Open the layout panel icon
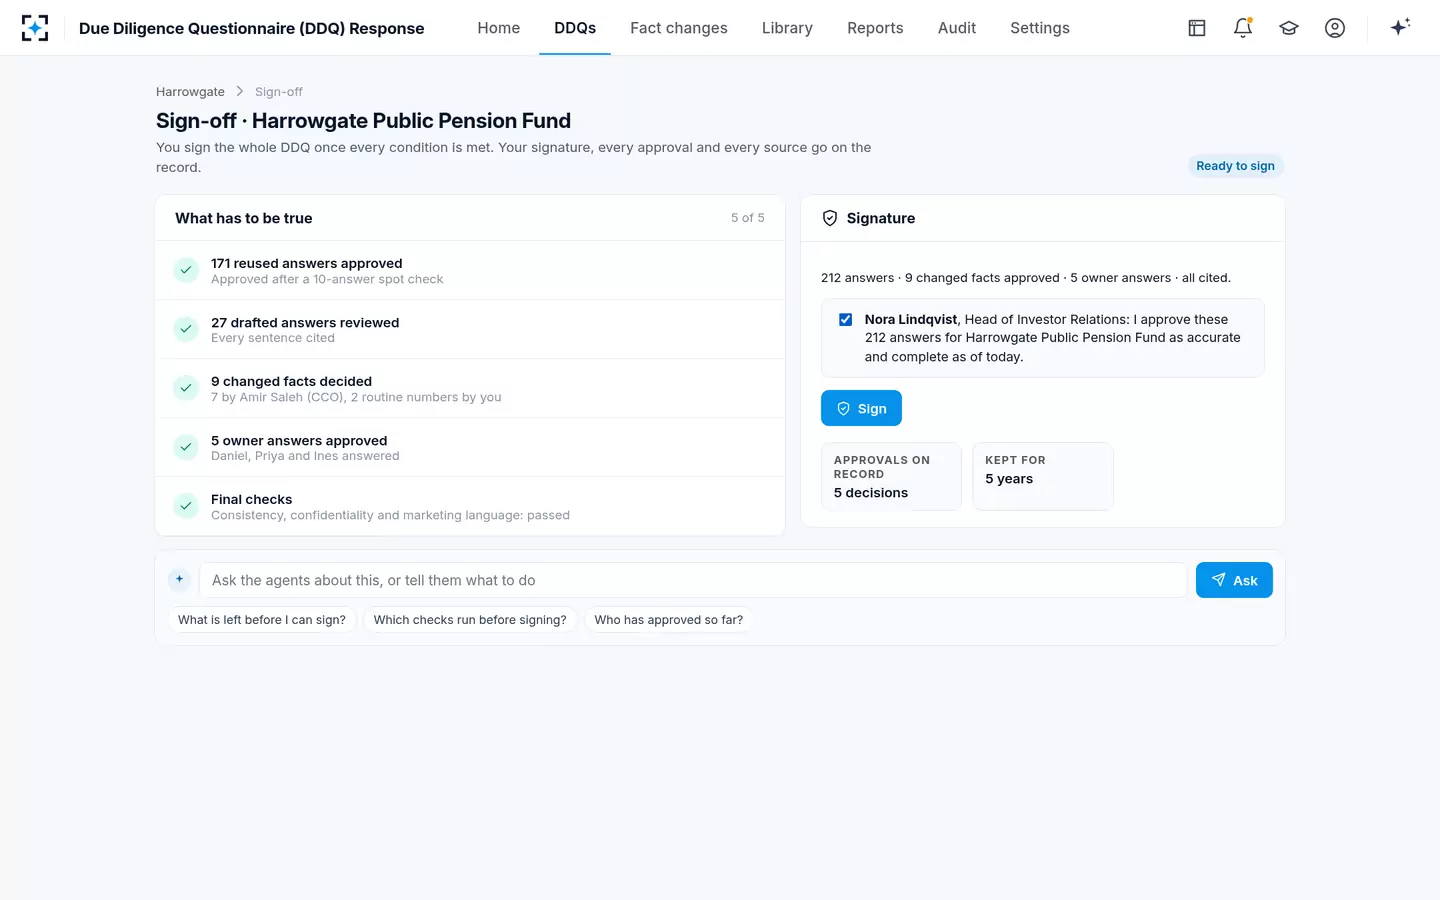The width and height of the screenshot is (1440, 900). coord(1197,28)
